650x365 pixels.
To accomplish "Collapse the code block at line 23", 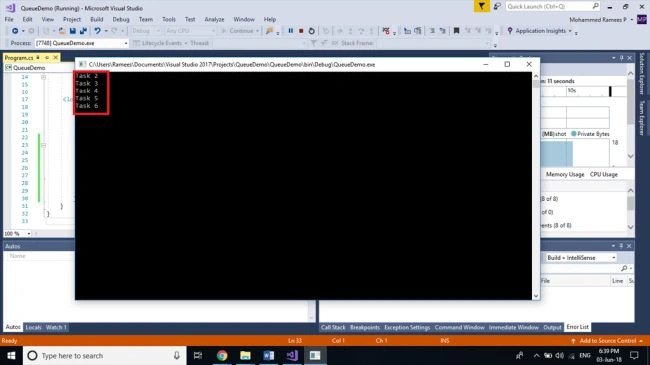I will pyautogui.click(x=43, y=145).
